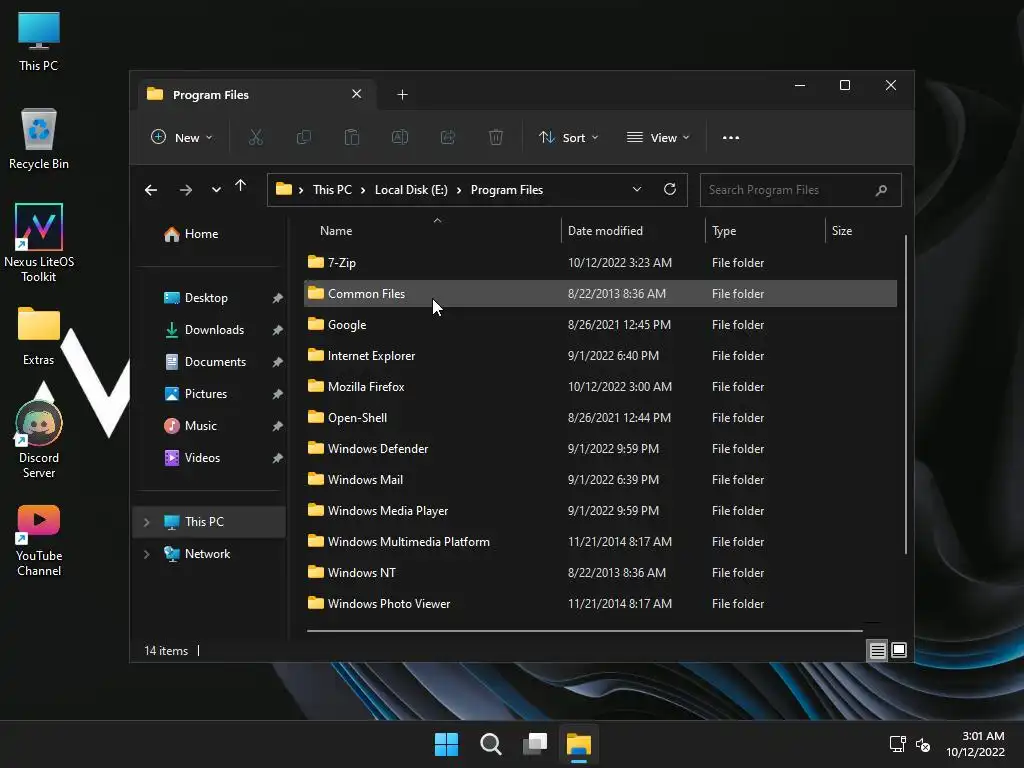
Task: Click chevron after This PC breadcrumb
Action: [x=363, y=190]
